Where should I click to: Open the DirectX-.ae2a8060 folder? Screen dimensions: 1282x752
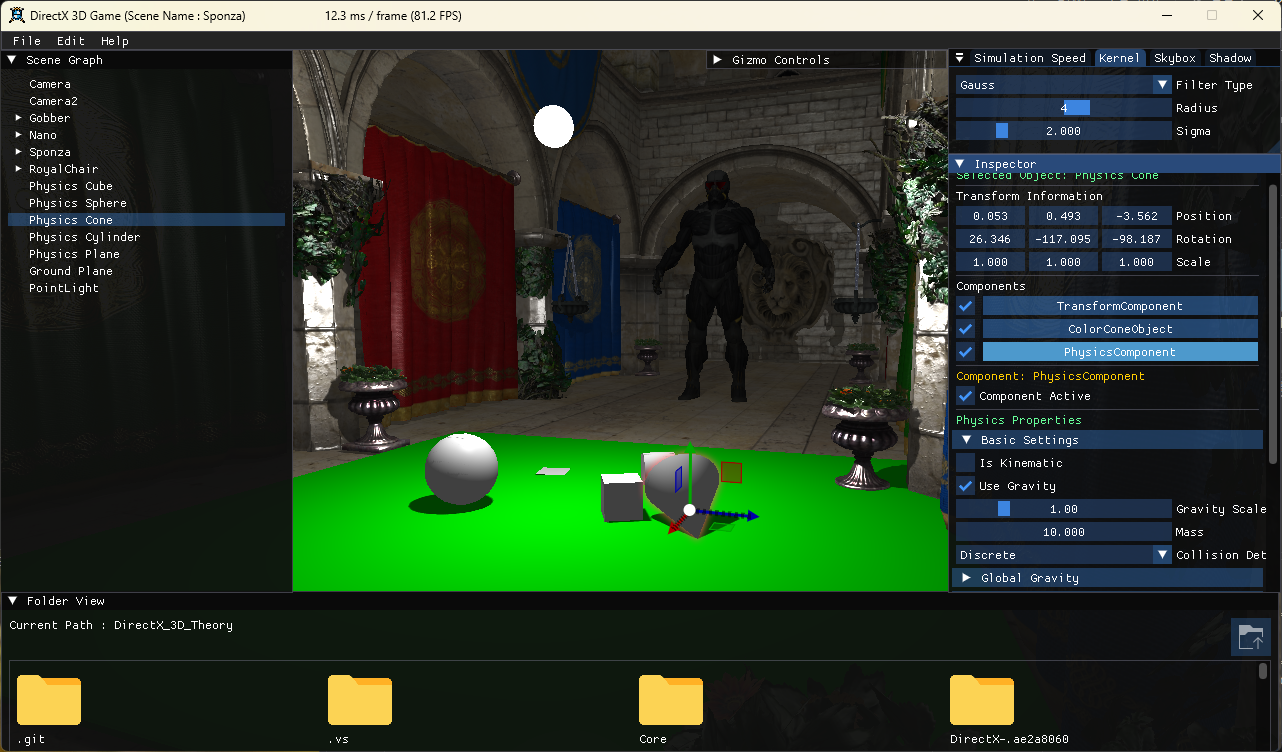(x=981, y=700)
